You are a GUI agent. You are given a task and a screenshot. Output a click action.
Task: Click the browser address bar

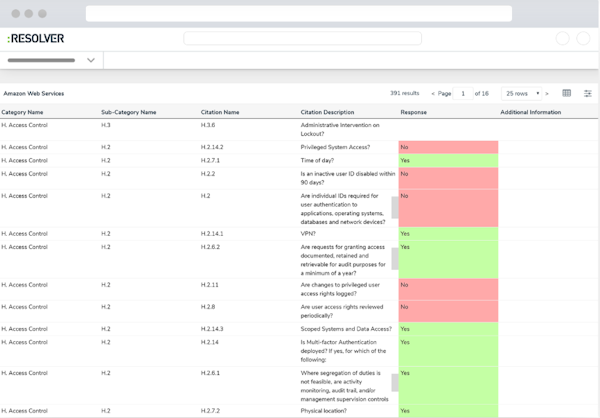(x=299, y=13)
